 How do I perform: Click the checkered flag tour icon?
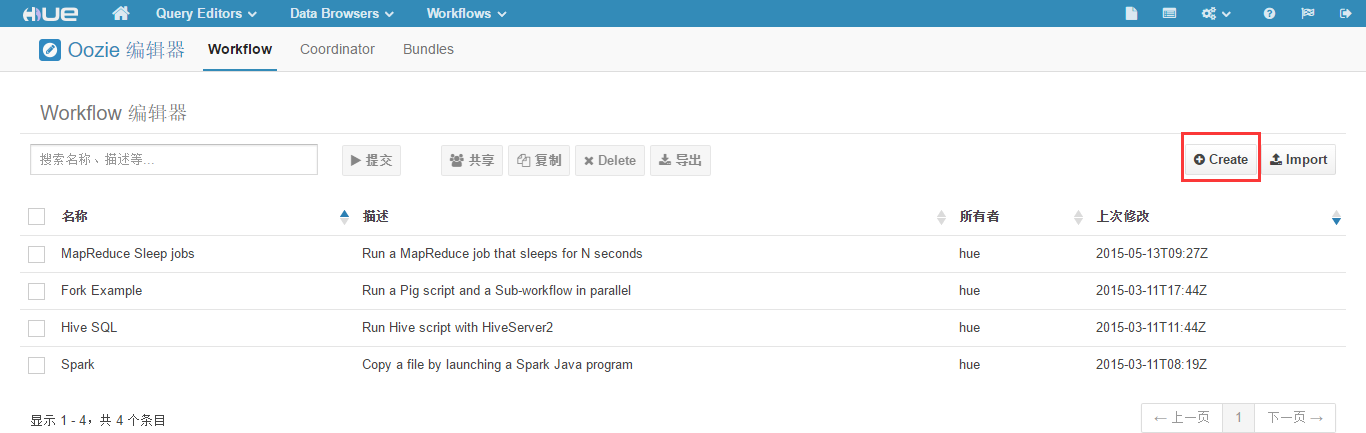(x=1307, y=14)
